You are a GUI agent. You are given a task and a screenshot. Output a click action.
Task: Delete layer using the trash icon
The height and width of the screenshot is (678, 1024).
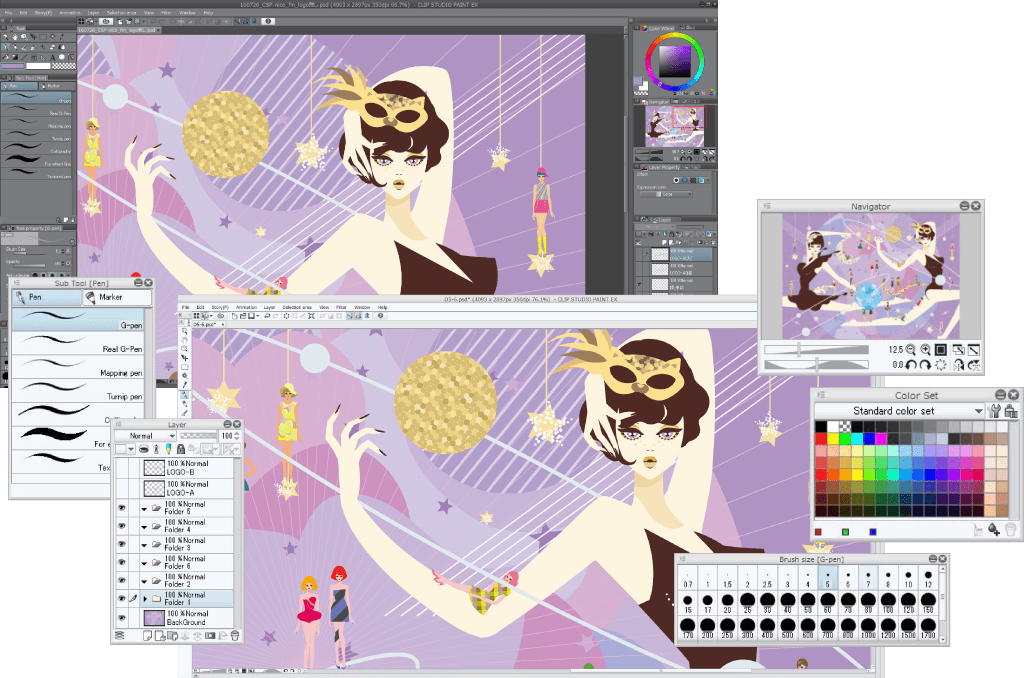pyautogui.click(x=234, y=635)
